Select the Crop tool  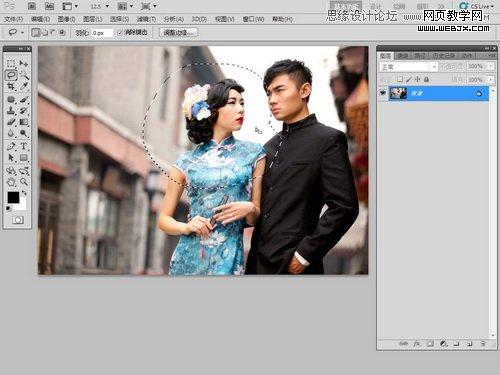(x=11, y=87)
